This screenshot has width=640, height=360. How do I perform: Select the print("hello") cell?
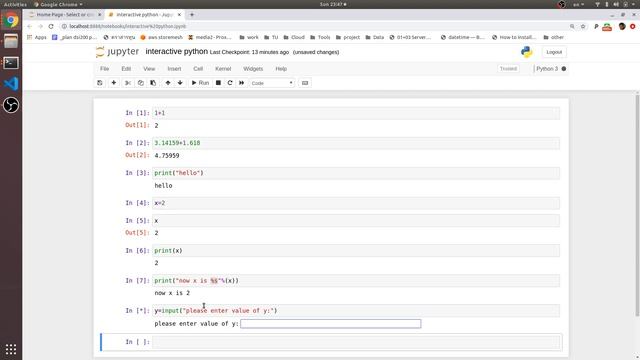click(356, 173)
